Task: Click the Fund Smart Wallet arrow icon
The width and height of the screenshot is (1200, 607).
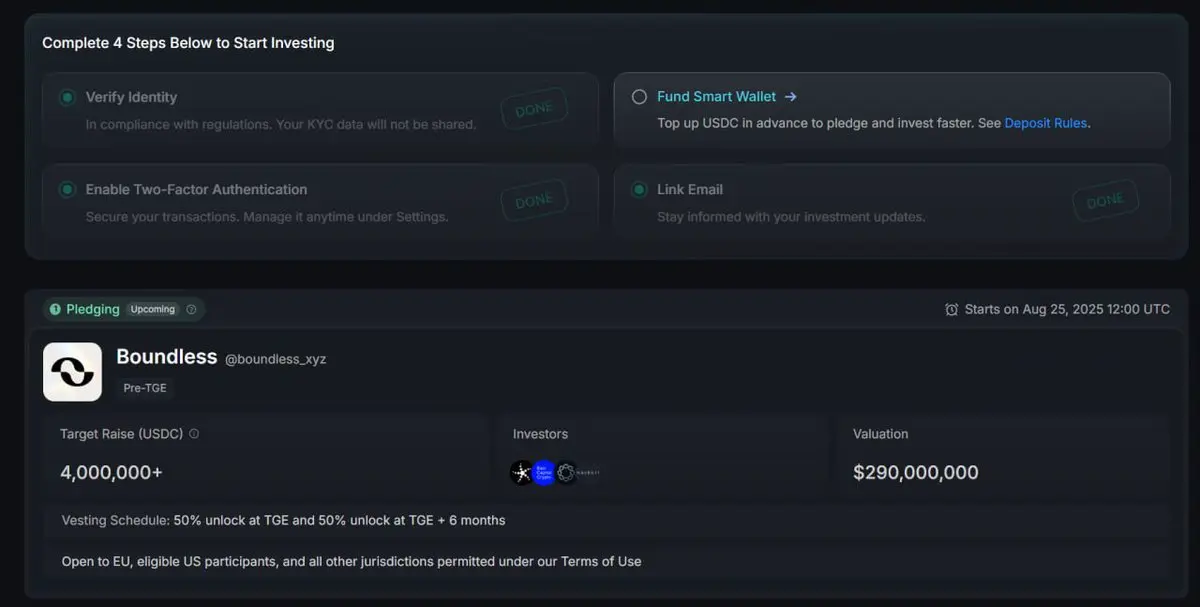Action: point(790,97)
